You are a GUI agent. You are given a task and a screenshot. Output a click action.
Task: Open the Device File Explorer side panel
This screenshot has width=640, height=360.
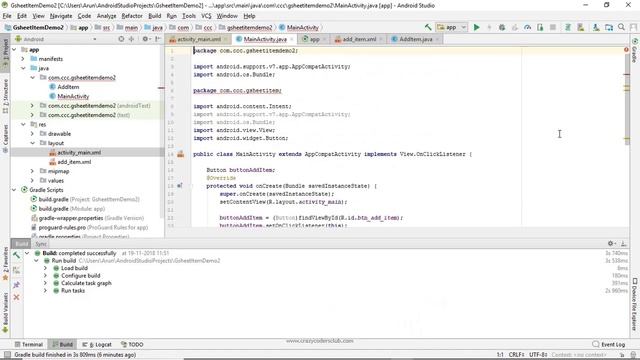635,304
